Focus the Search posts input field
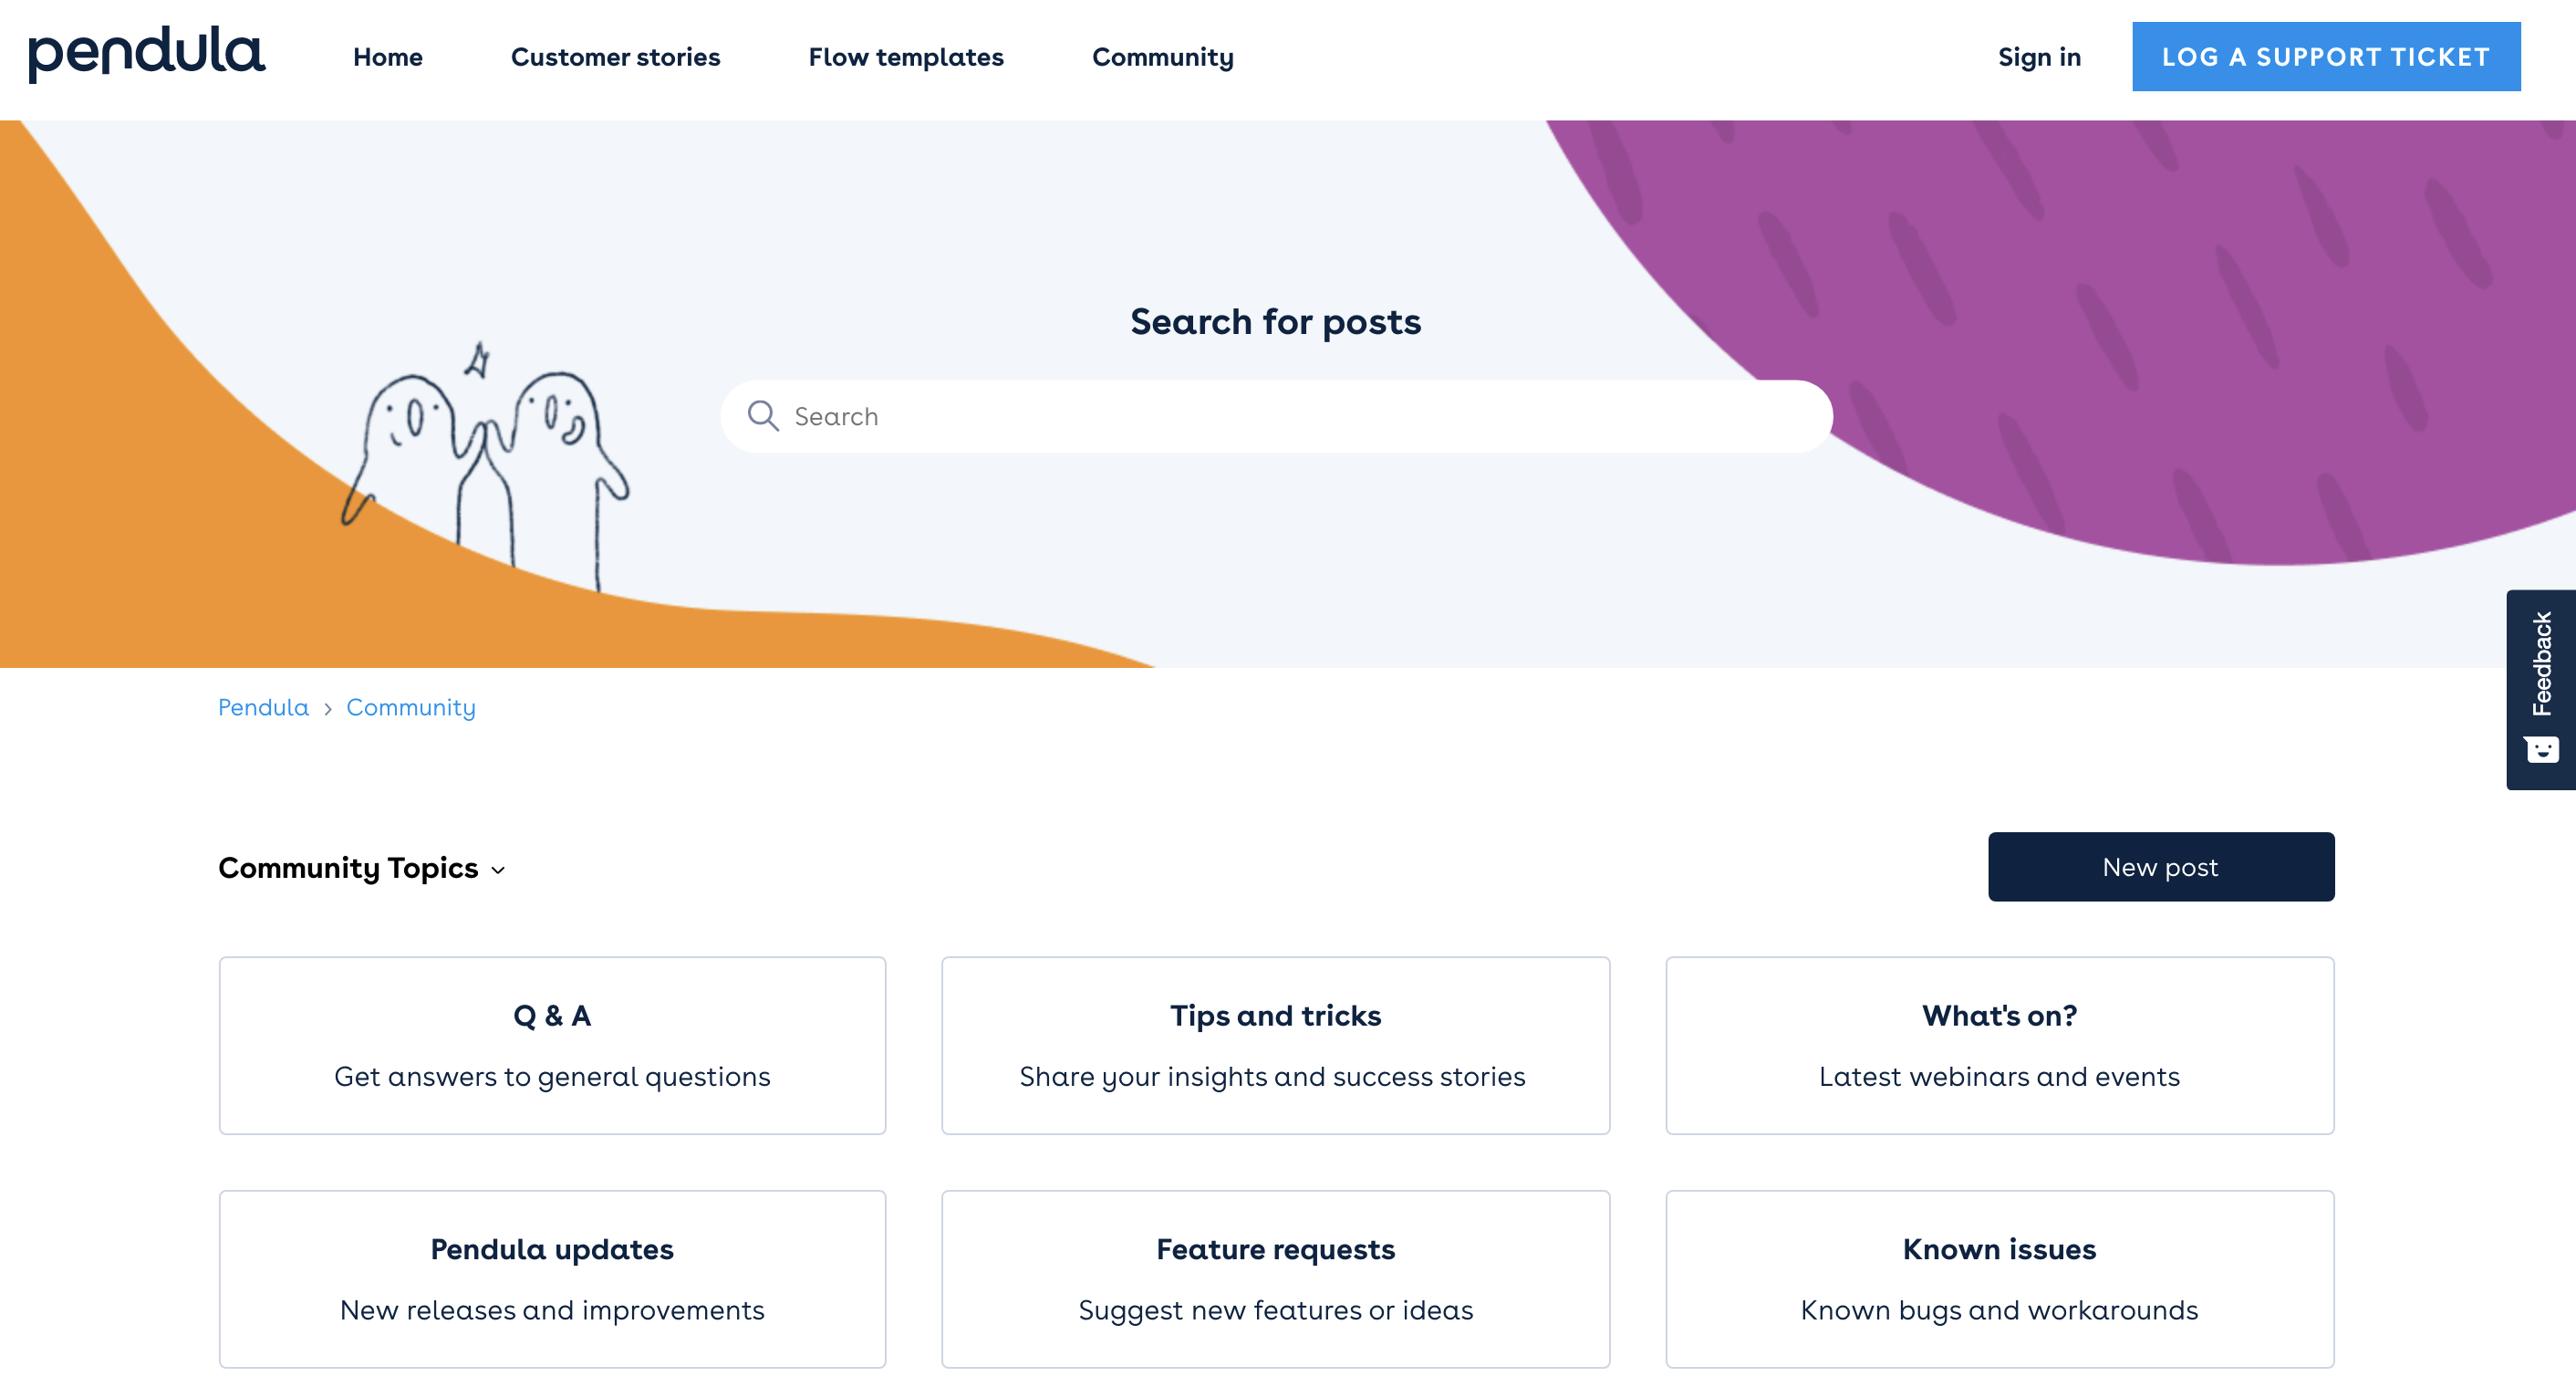Image resolution: width=2576 pixels, height=1387 pixels. [x=1276, y=416]
